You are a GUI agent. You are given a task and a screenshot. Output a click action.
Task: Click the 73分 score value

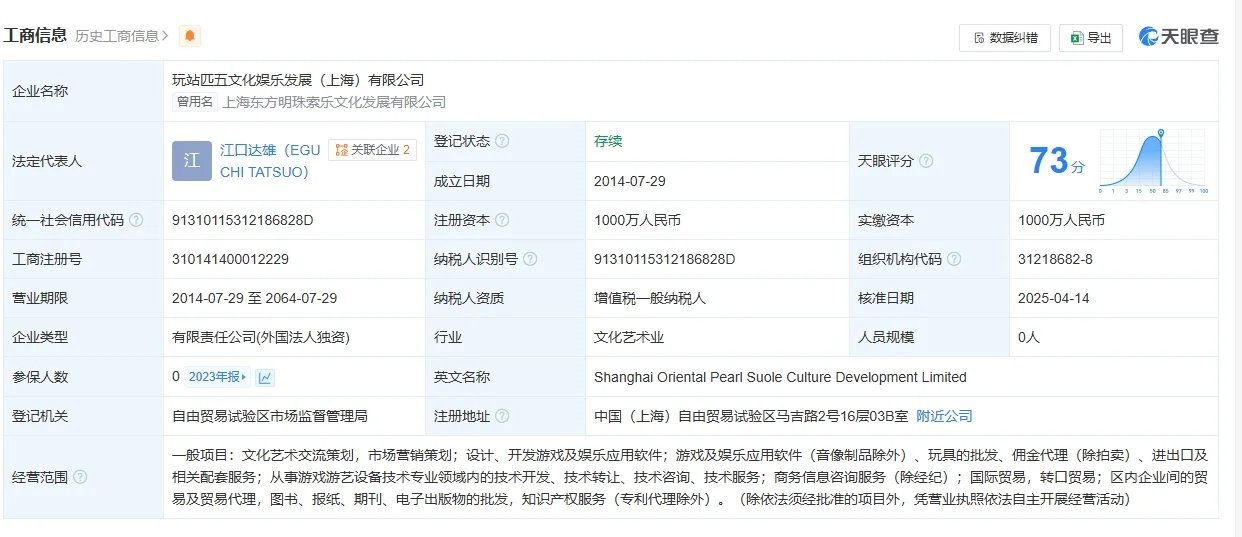point(1057,161)
